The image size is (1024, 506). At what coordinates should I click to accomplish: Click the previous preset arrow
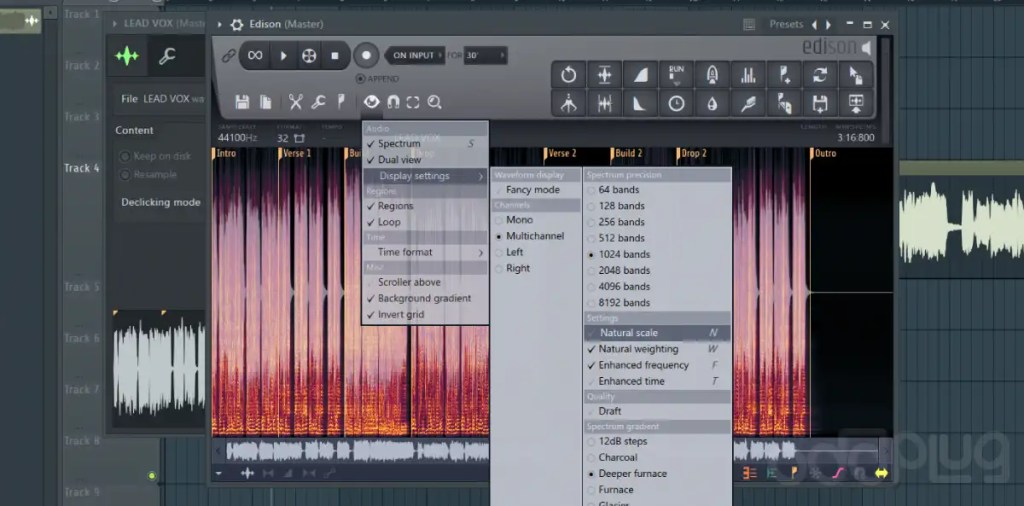(x=814, y=25)
